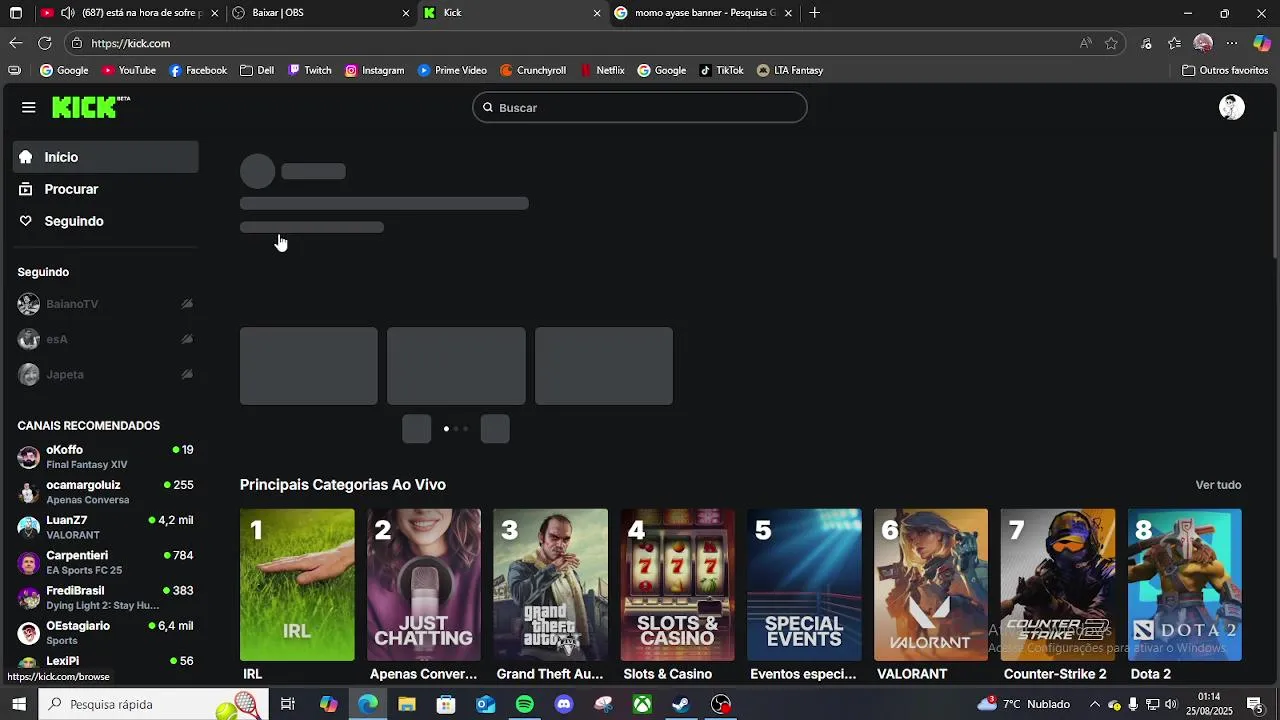
Task: Open the LTA Fantasy bookmark
Action: (x=790, y=70)
